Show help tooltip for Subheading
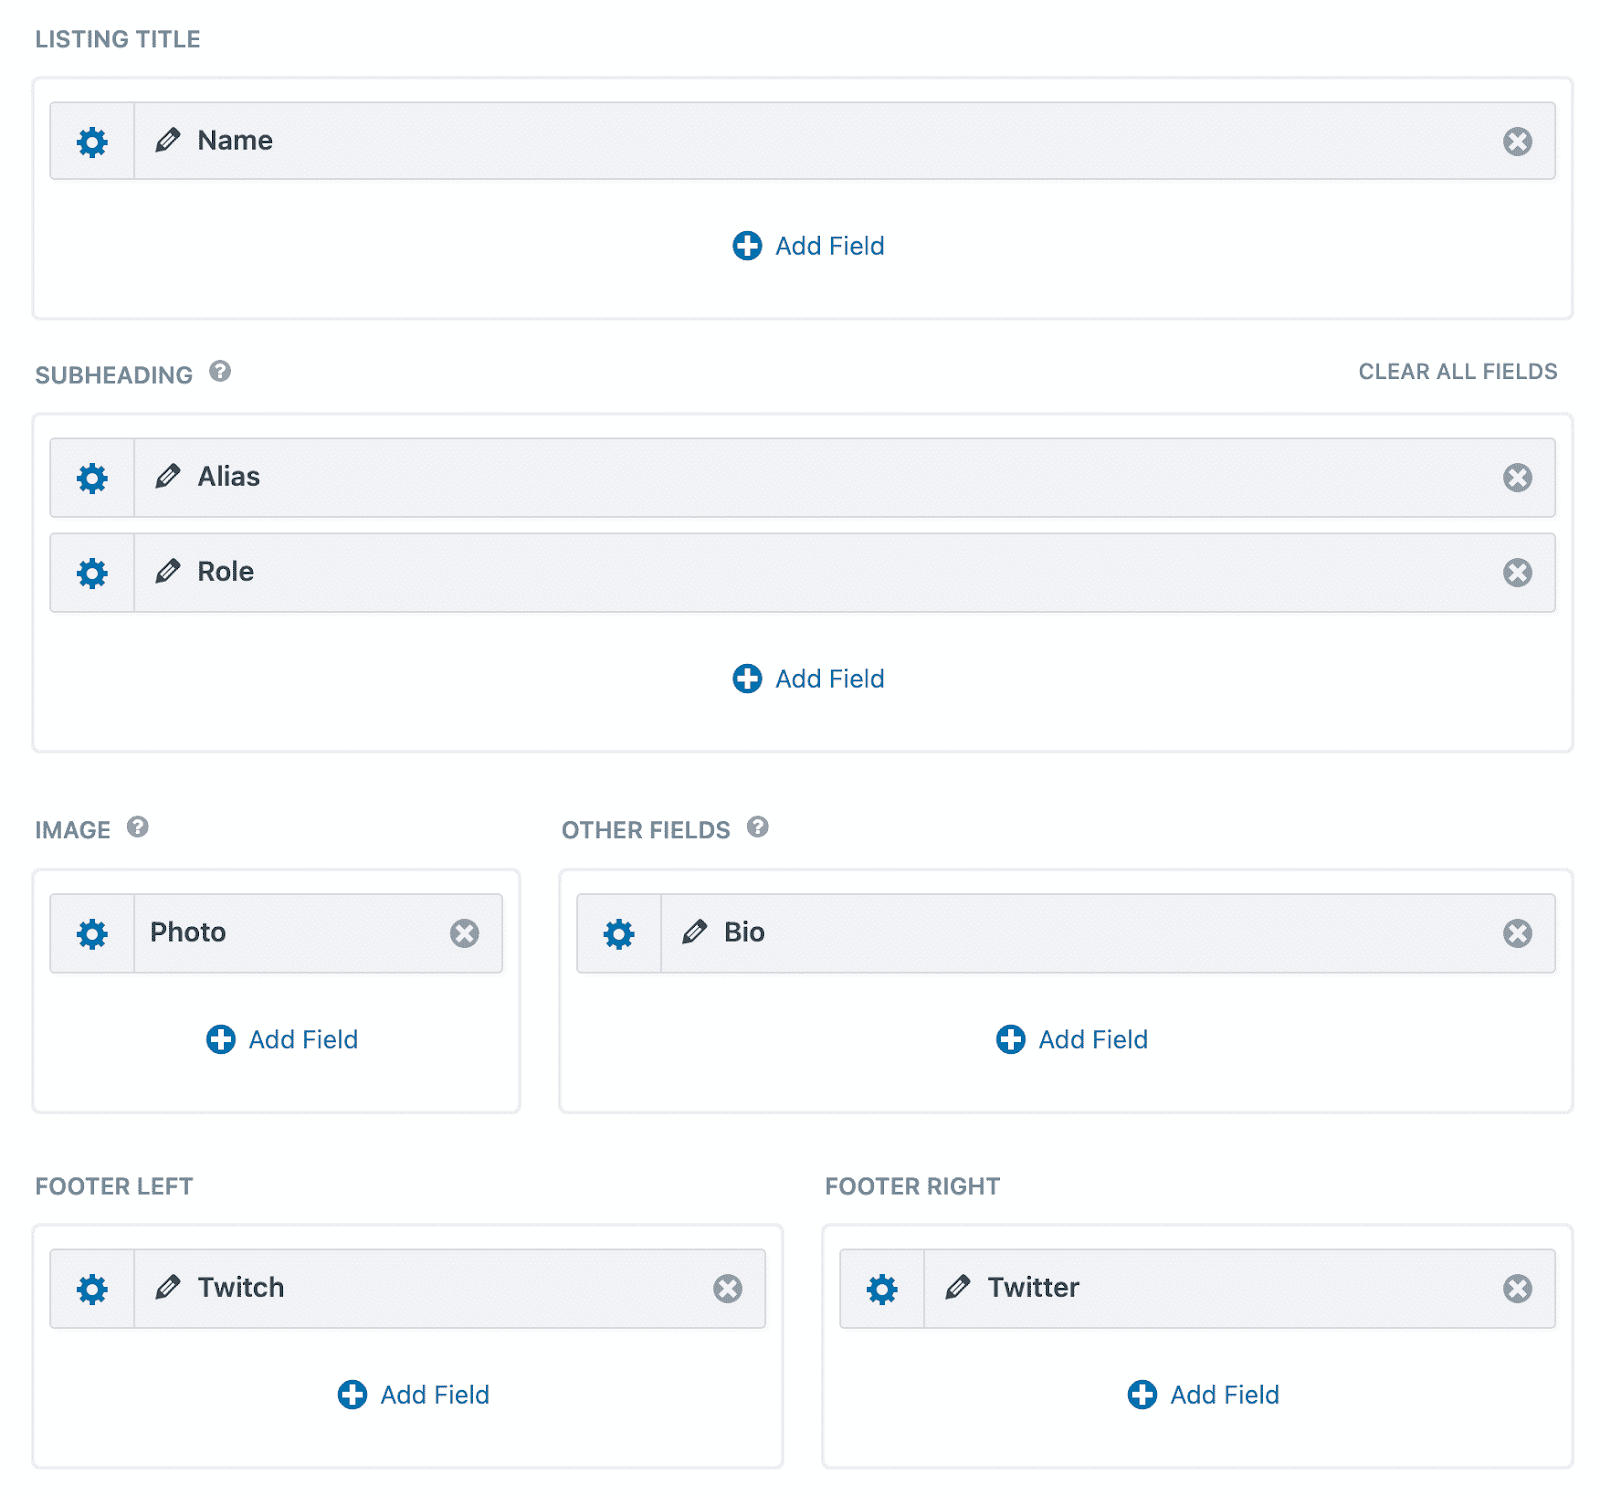Screen dimensions: 1600x1496 click(220, 372)
